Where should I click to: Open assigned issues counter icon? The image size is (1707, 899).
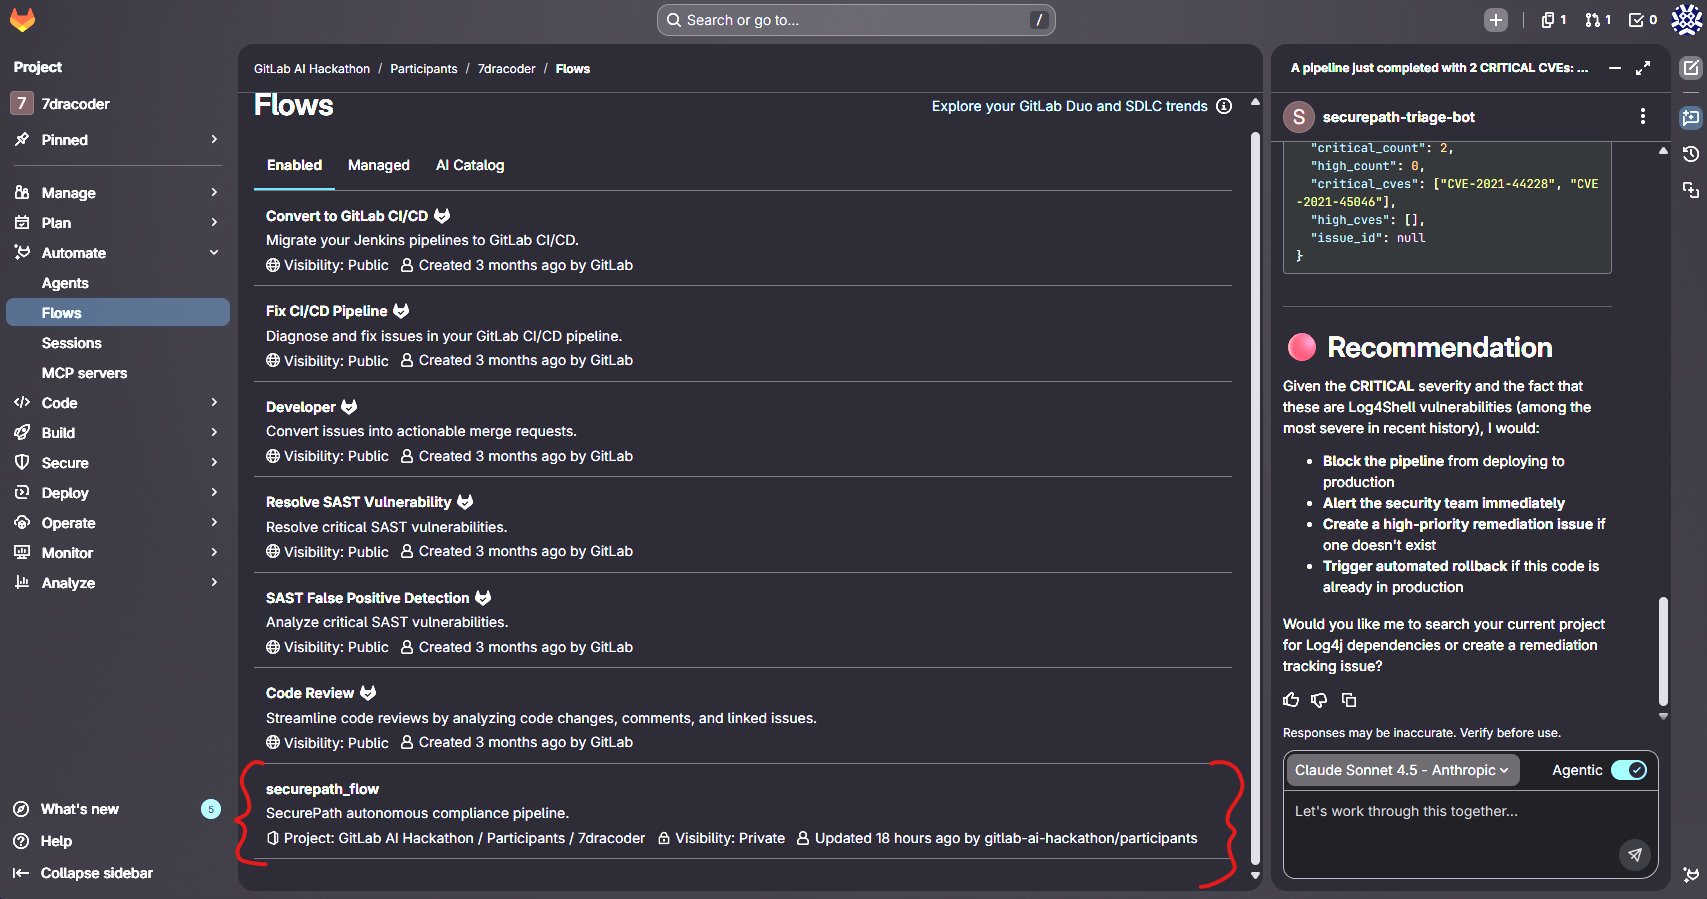click(1553, 20)
